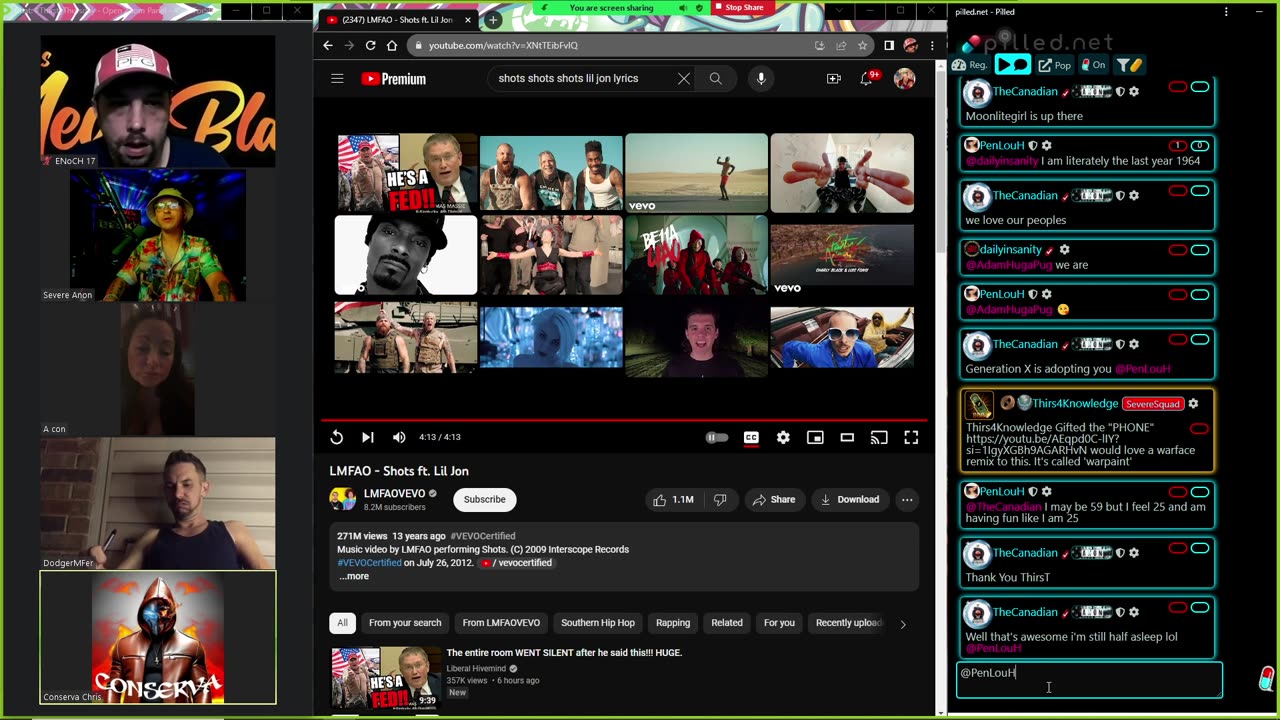
Task: Go back in the Chrome browser
Action: click(x=328, y=45)
